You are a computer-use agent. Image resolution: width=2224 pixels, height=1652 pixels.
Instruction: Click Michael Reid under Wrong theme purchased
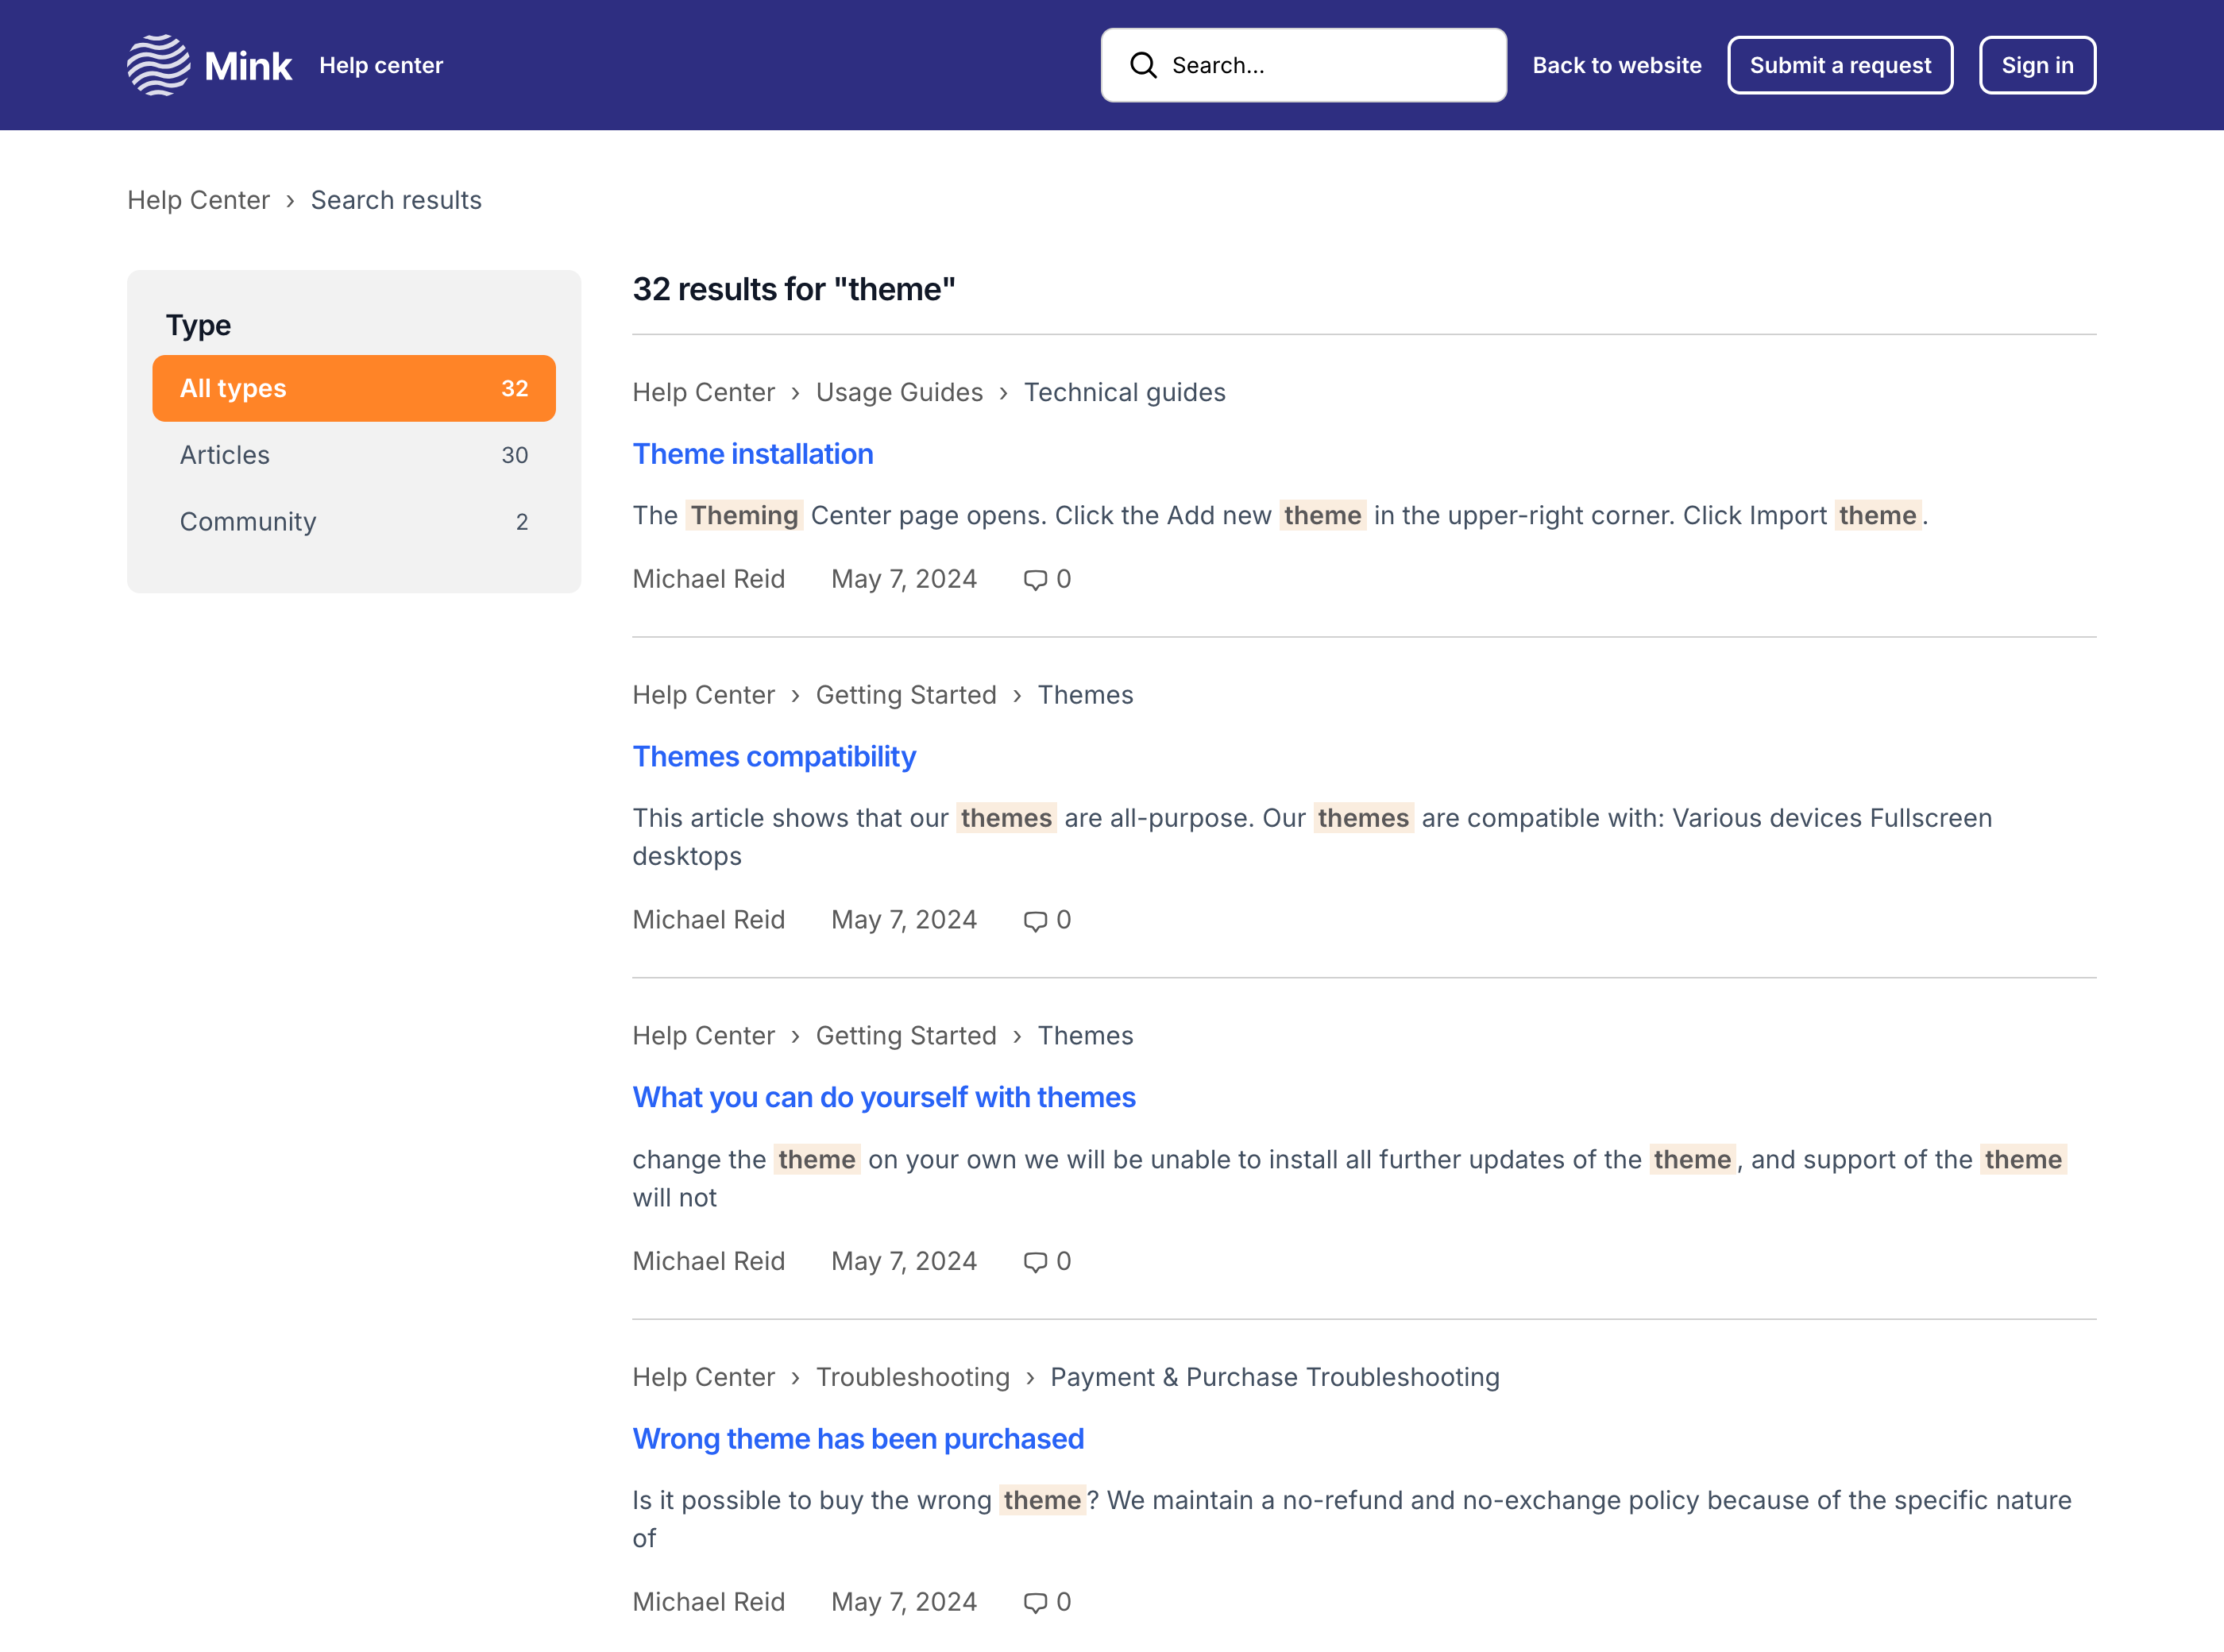708,1602
